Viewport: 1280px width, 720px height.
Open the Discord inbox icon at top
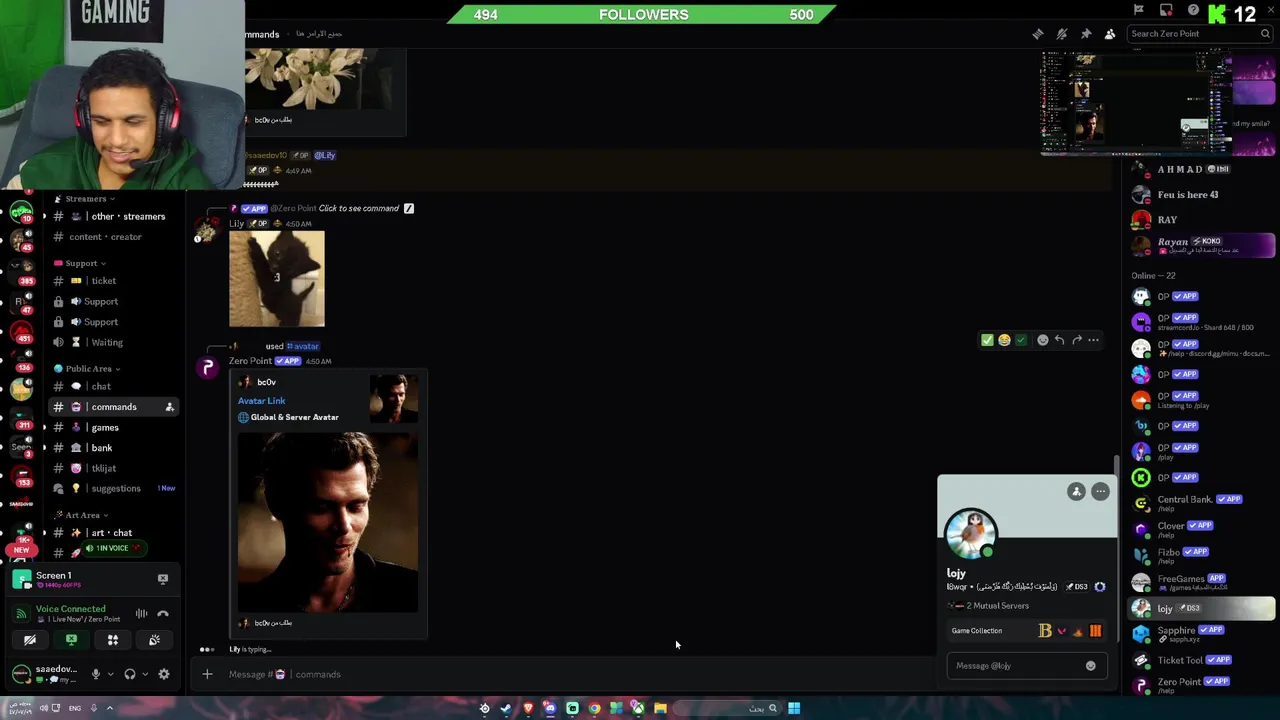(1166, 10)
